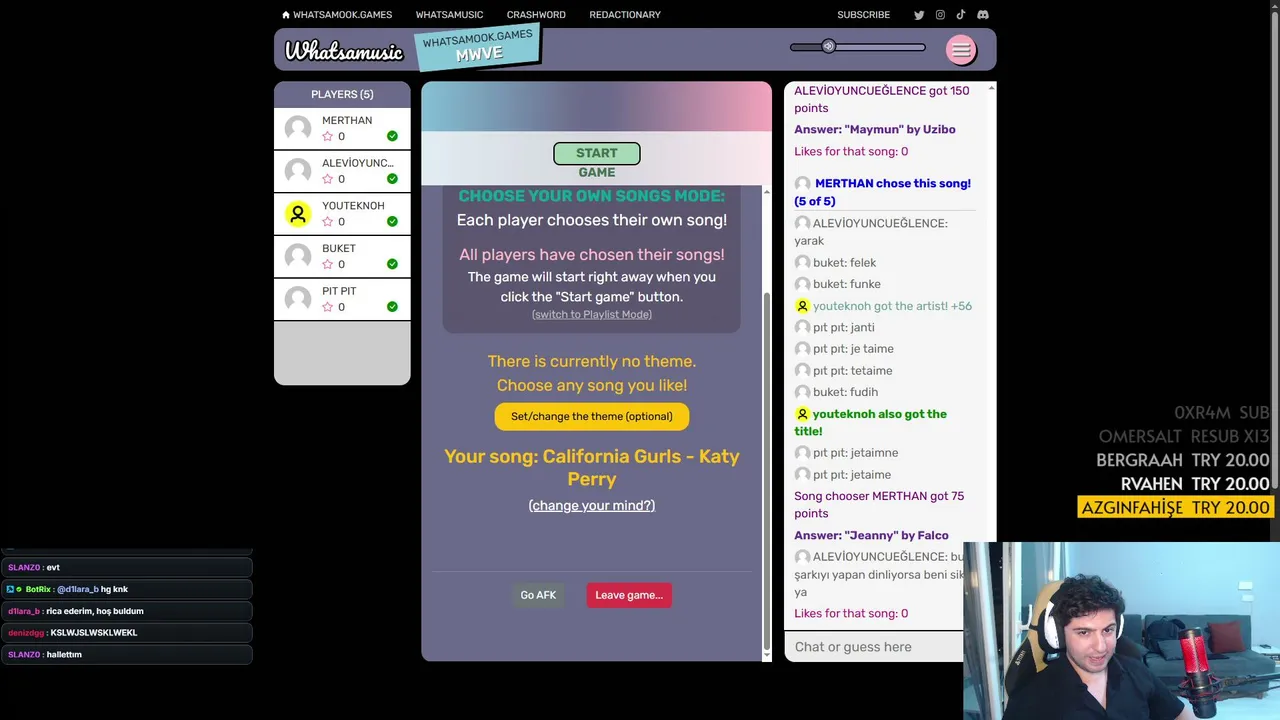Click the player name BUKET

339,248
